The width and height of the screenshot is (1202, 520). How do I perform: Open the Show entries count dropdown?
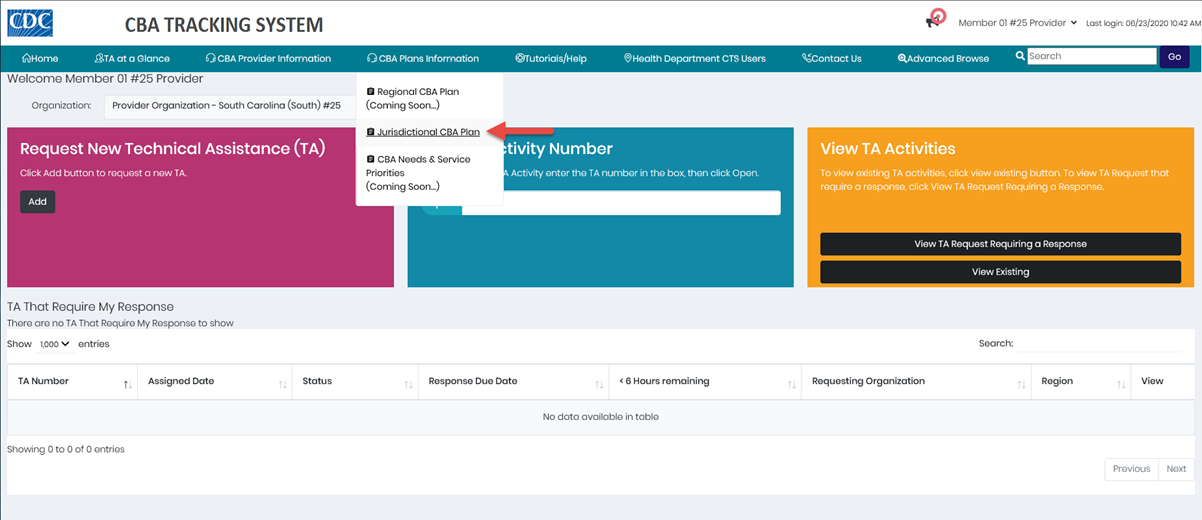point(54,344)
